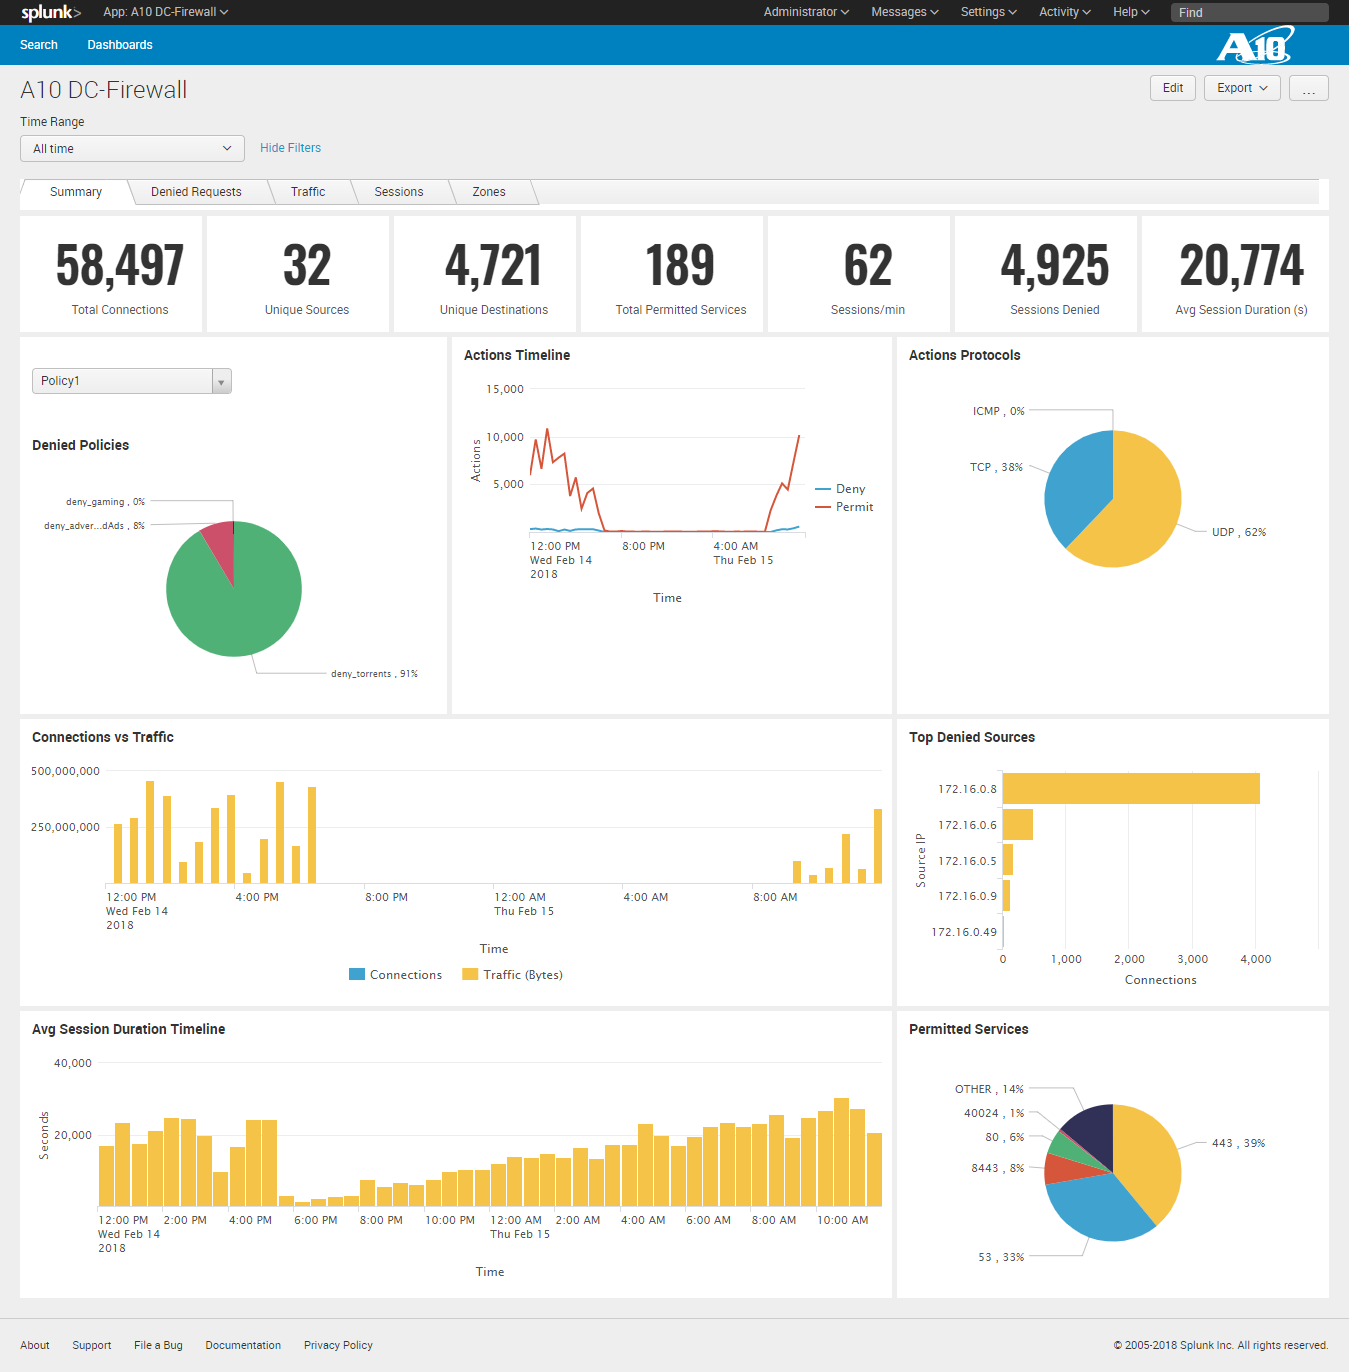Click the 62 Sessions/min value

[868, 266]
